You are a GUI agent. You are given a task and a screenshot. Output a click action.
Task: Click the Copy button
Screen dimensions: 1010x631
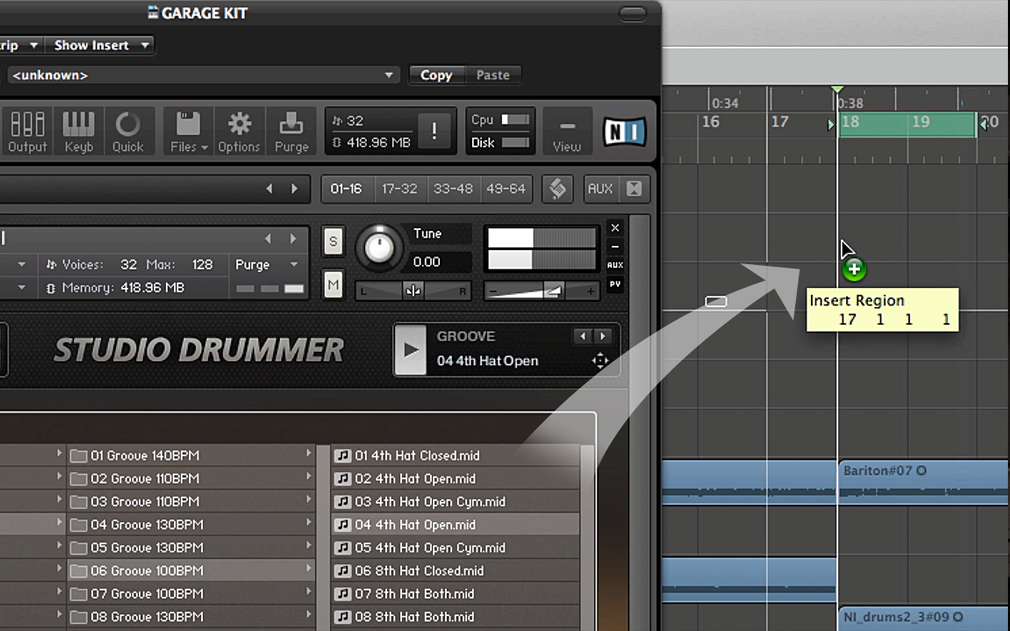436,75
